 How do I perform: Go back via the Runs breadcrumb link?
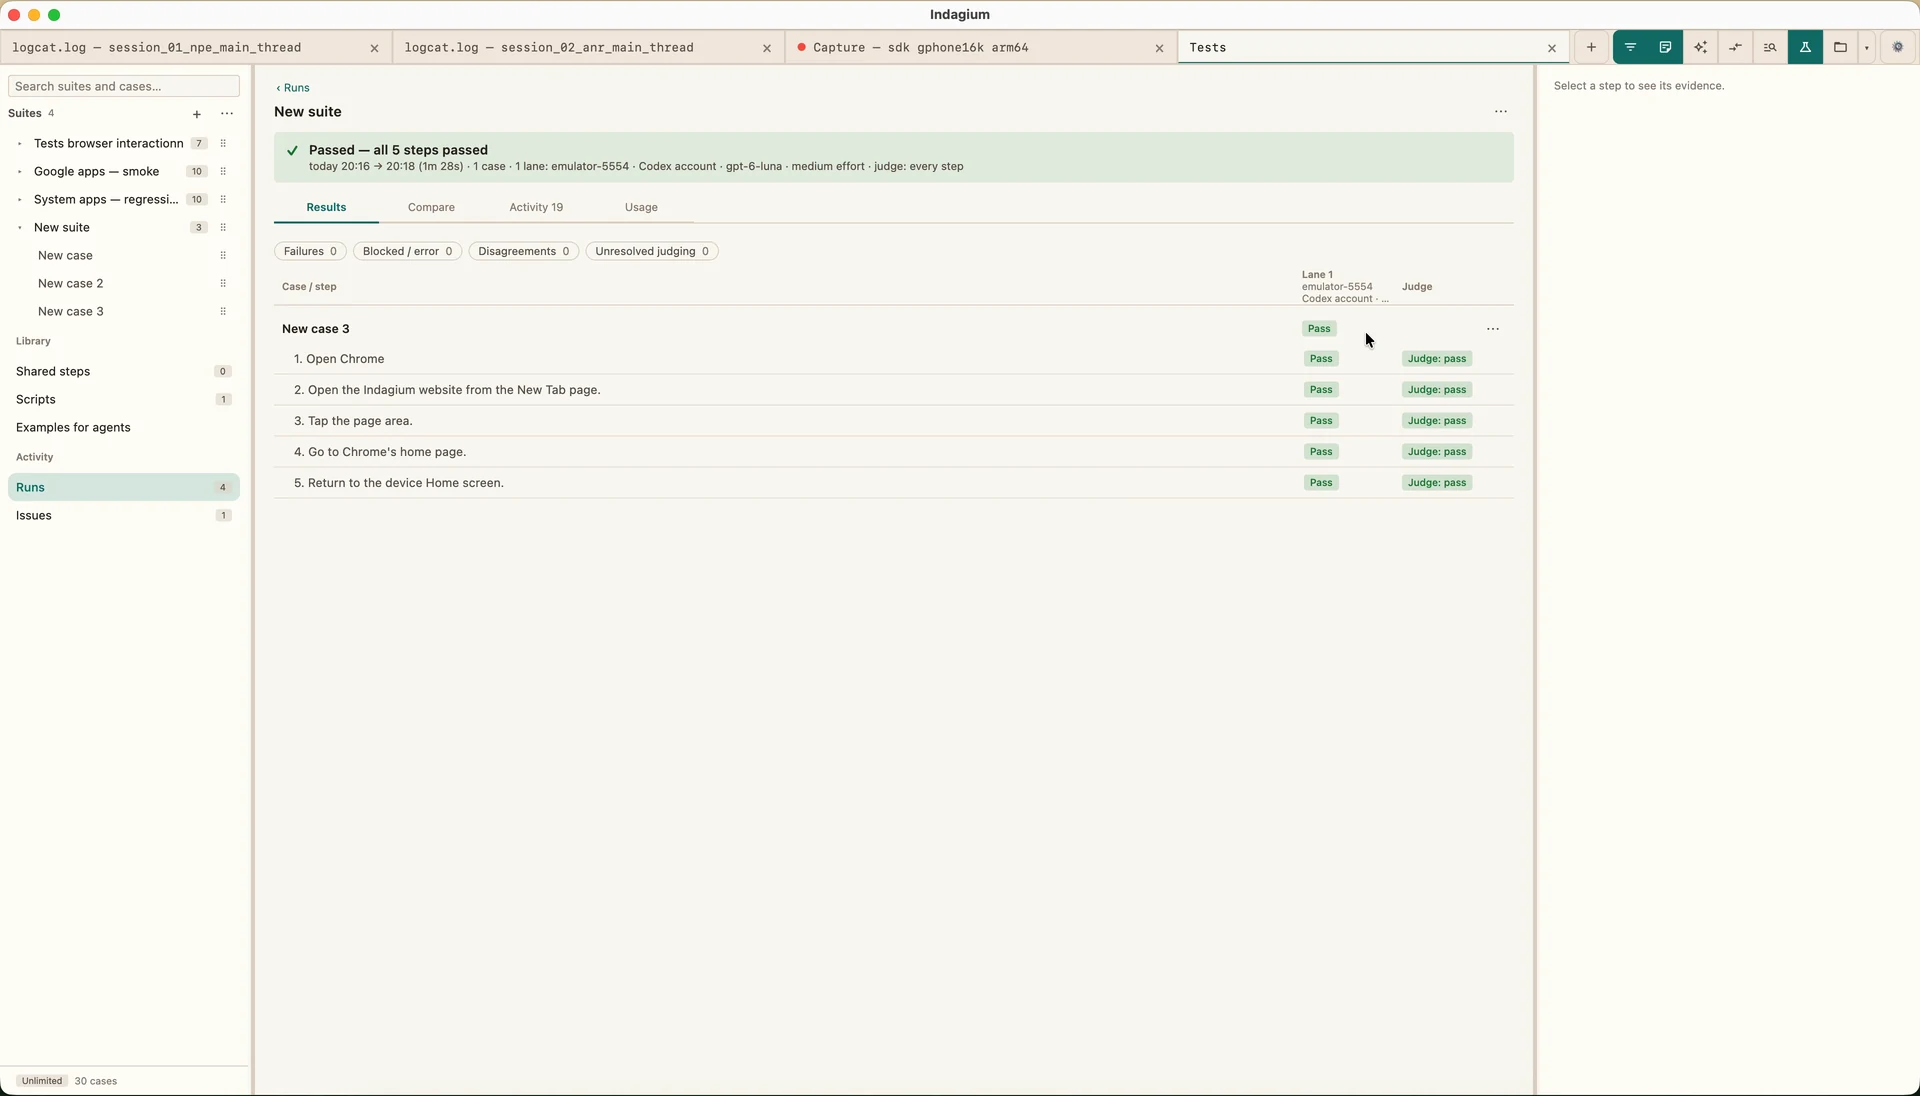[x=293, y=88]
